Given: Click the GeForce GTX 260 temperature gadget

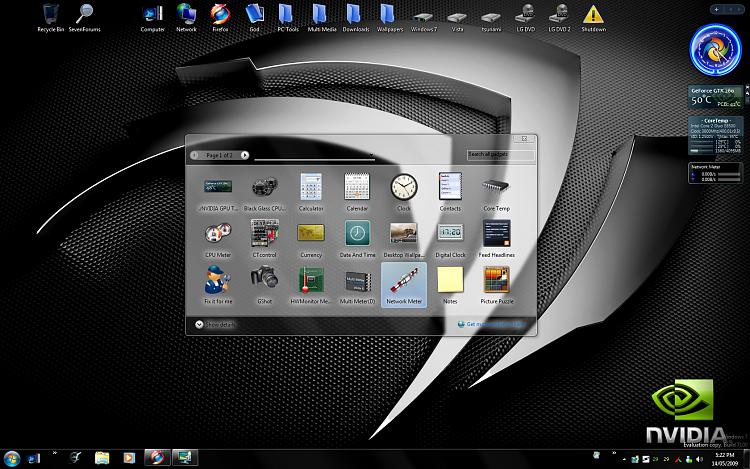Looking at the screenshot, I should 716,97.
